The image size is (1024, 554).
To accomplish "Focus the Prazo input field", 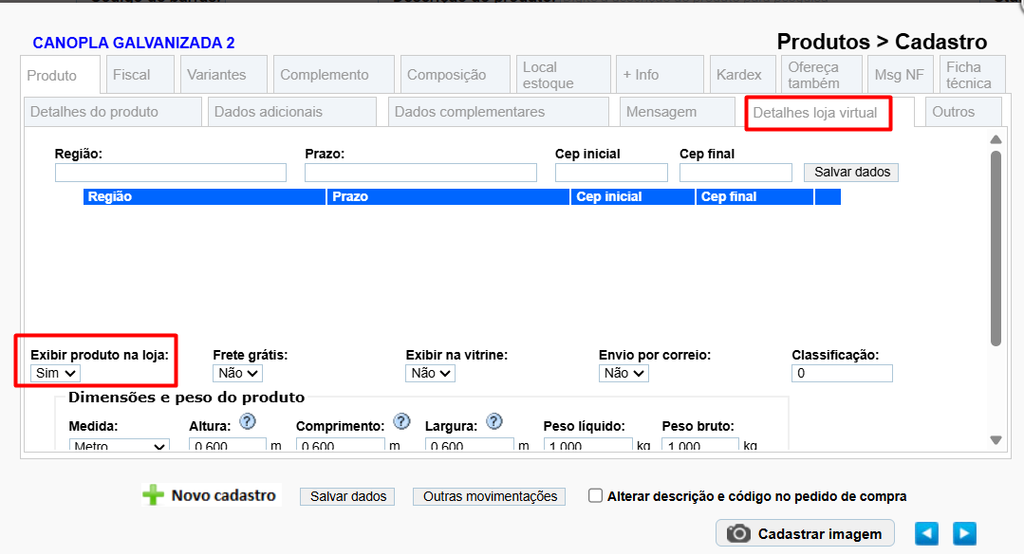I will [421, 172].
